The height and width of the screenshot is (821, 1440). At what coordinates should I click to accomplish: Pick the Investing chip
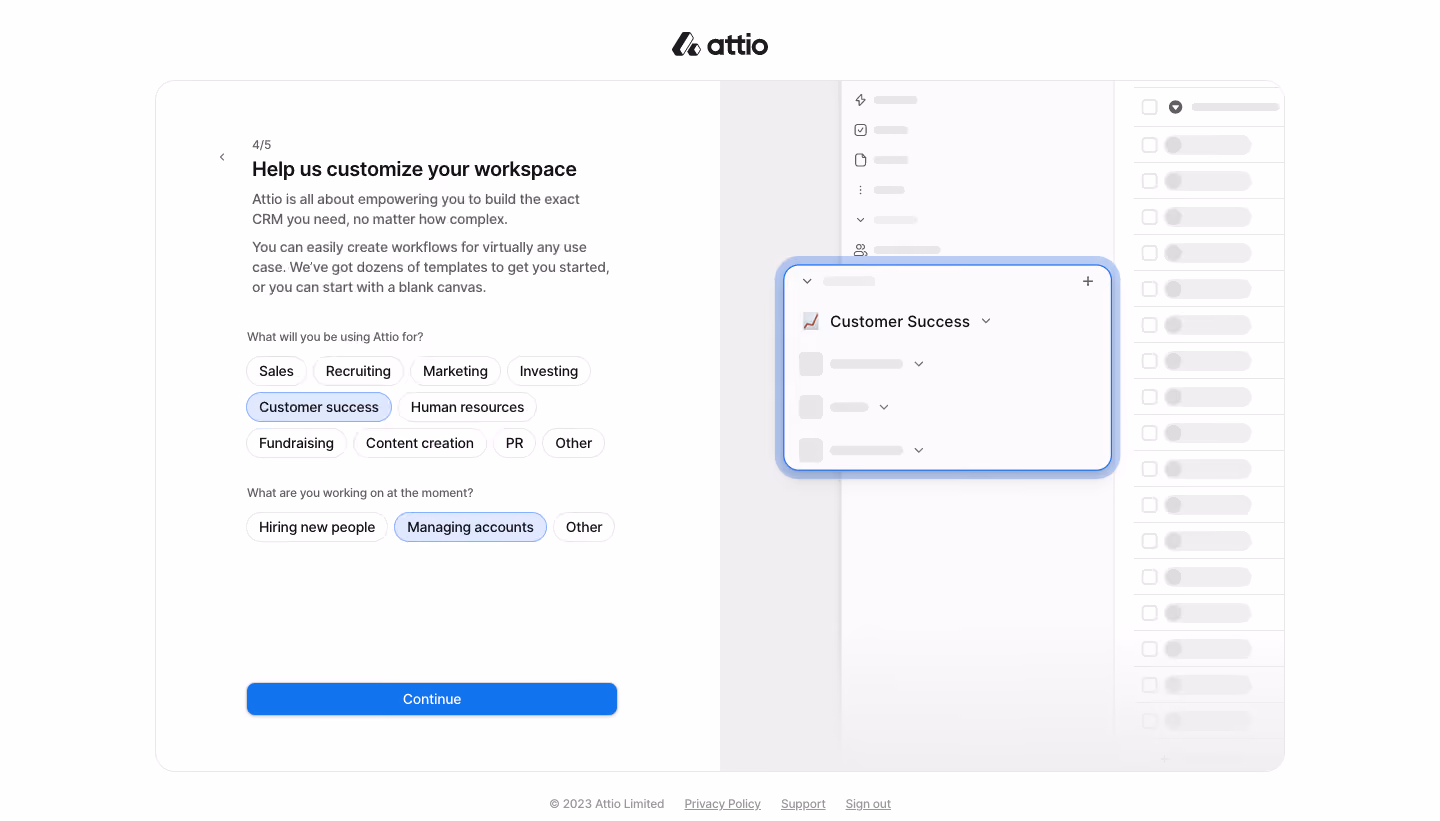tap(549, 371)
